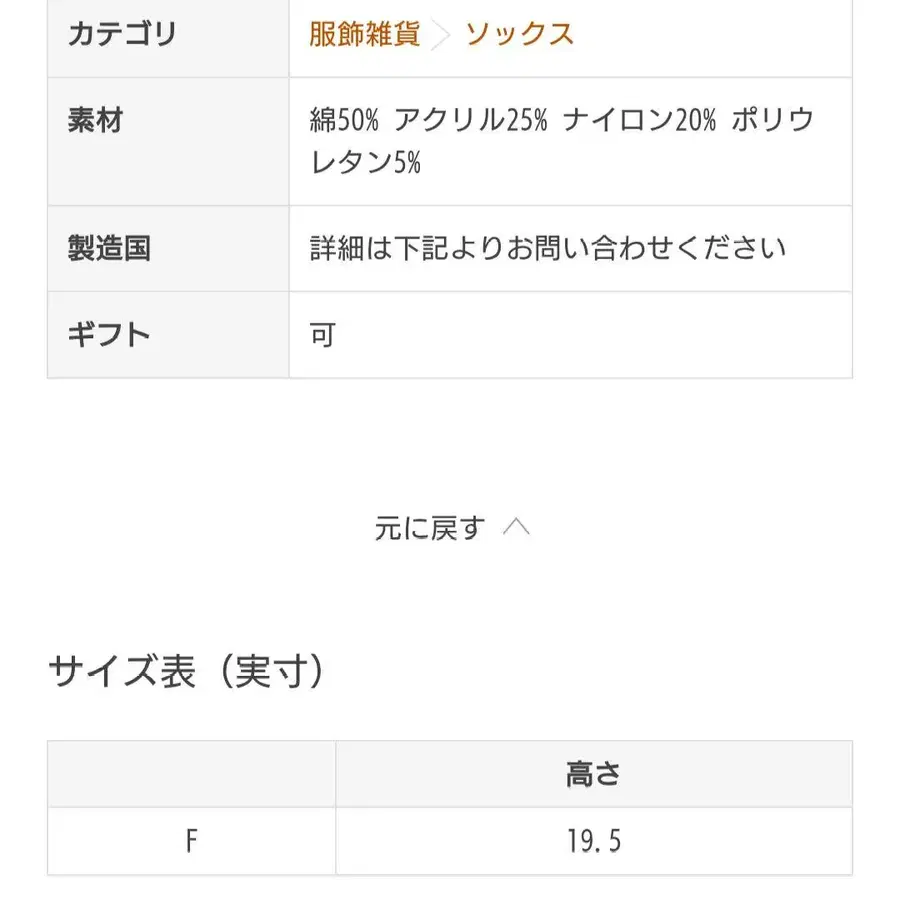Image resolution: width=900 pixels, height=900 pixels.
Task: Click the 可 gift value
Action: [322, 335]
